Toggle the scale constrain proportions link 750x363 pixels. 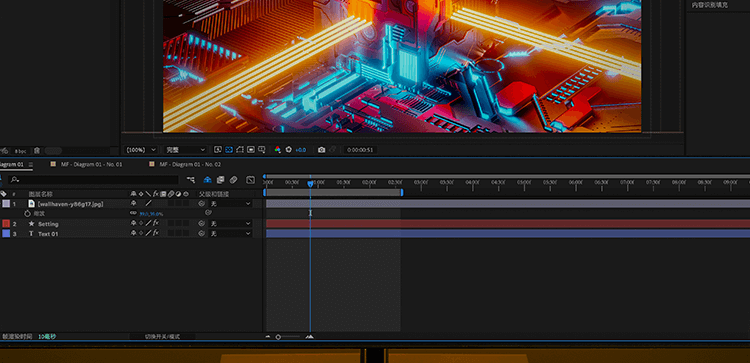[133, 213]
